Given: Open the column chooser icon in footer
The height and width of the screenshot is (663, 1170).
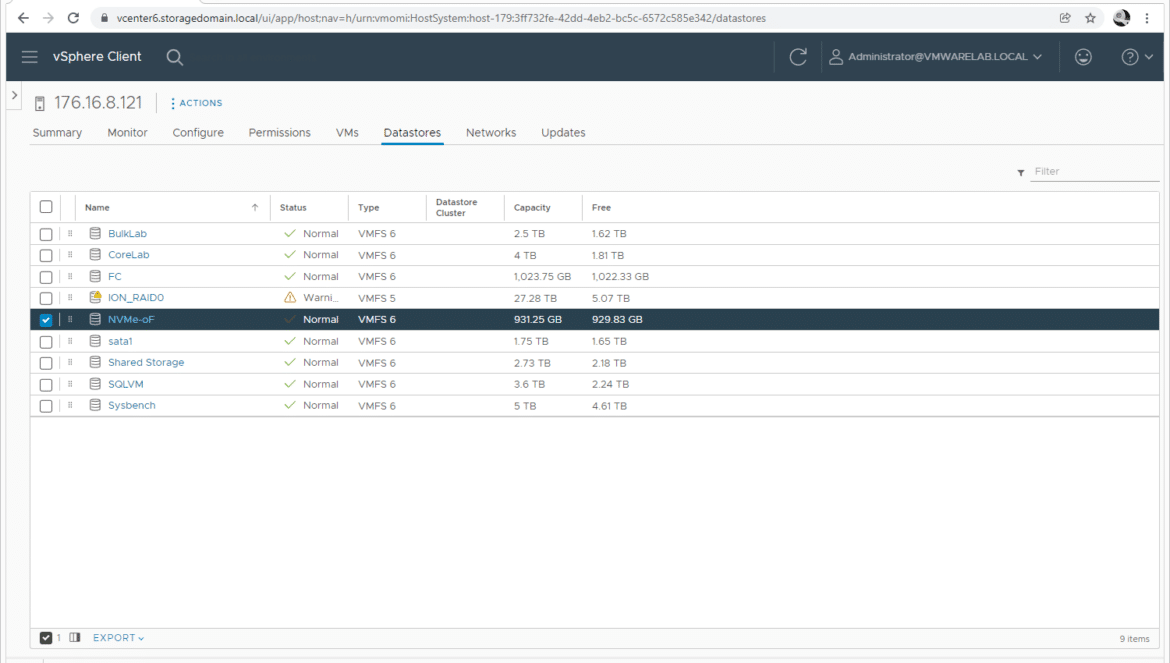Looking at the screenshot, I should [x=75, y=638].
